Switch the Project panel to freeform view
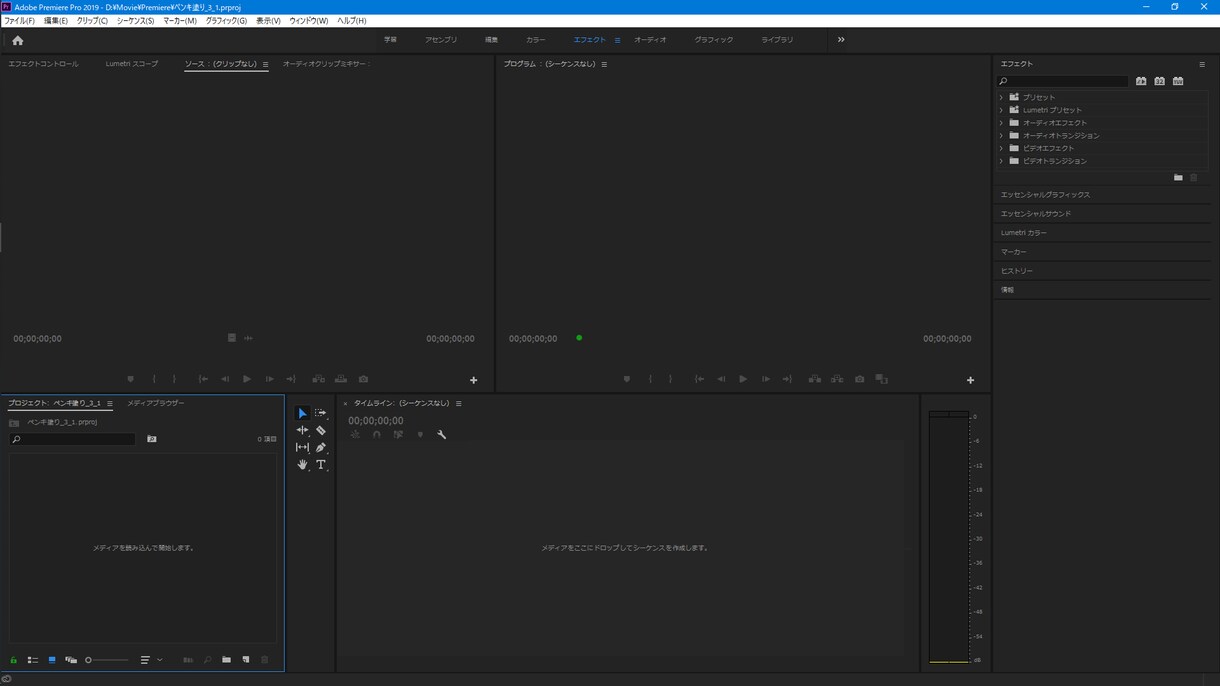Image resolution: width=1220 pixels, height=686 pixels. coord(71,660)
